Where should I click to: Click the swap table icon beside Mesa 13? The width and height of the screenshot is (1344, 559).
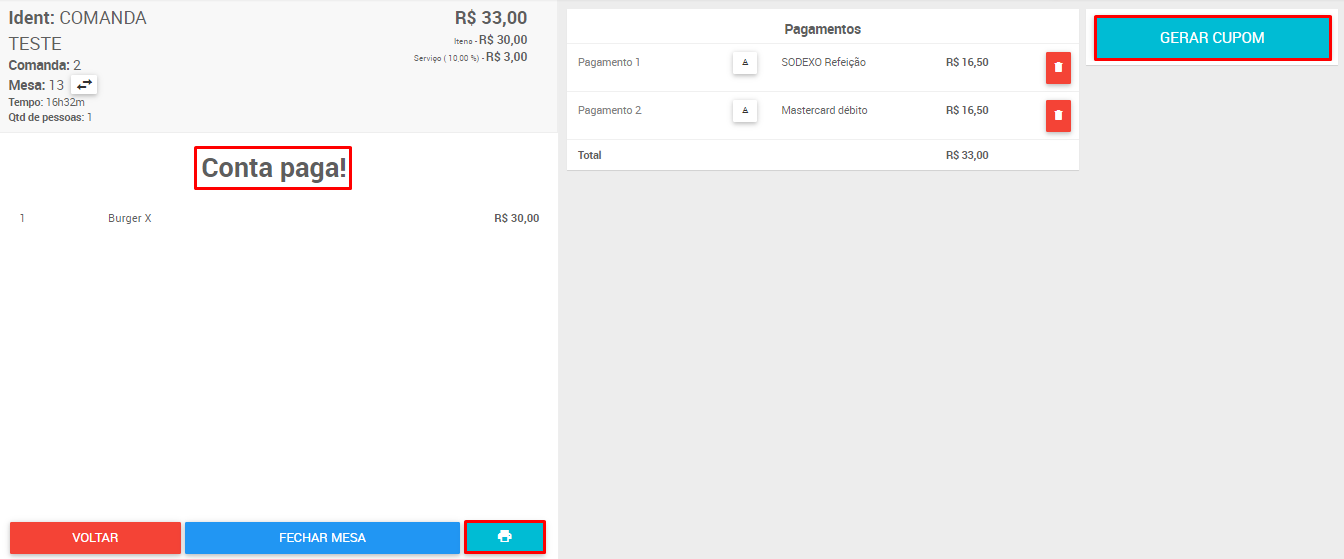click(84, 85)
